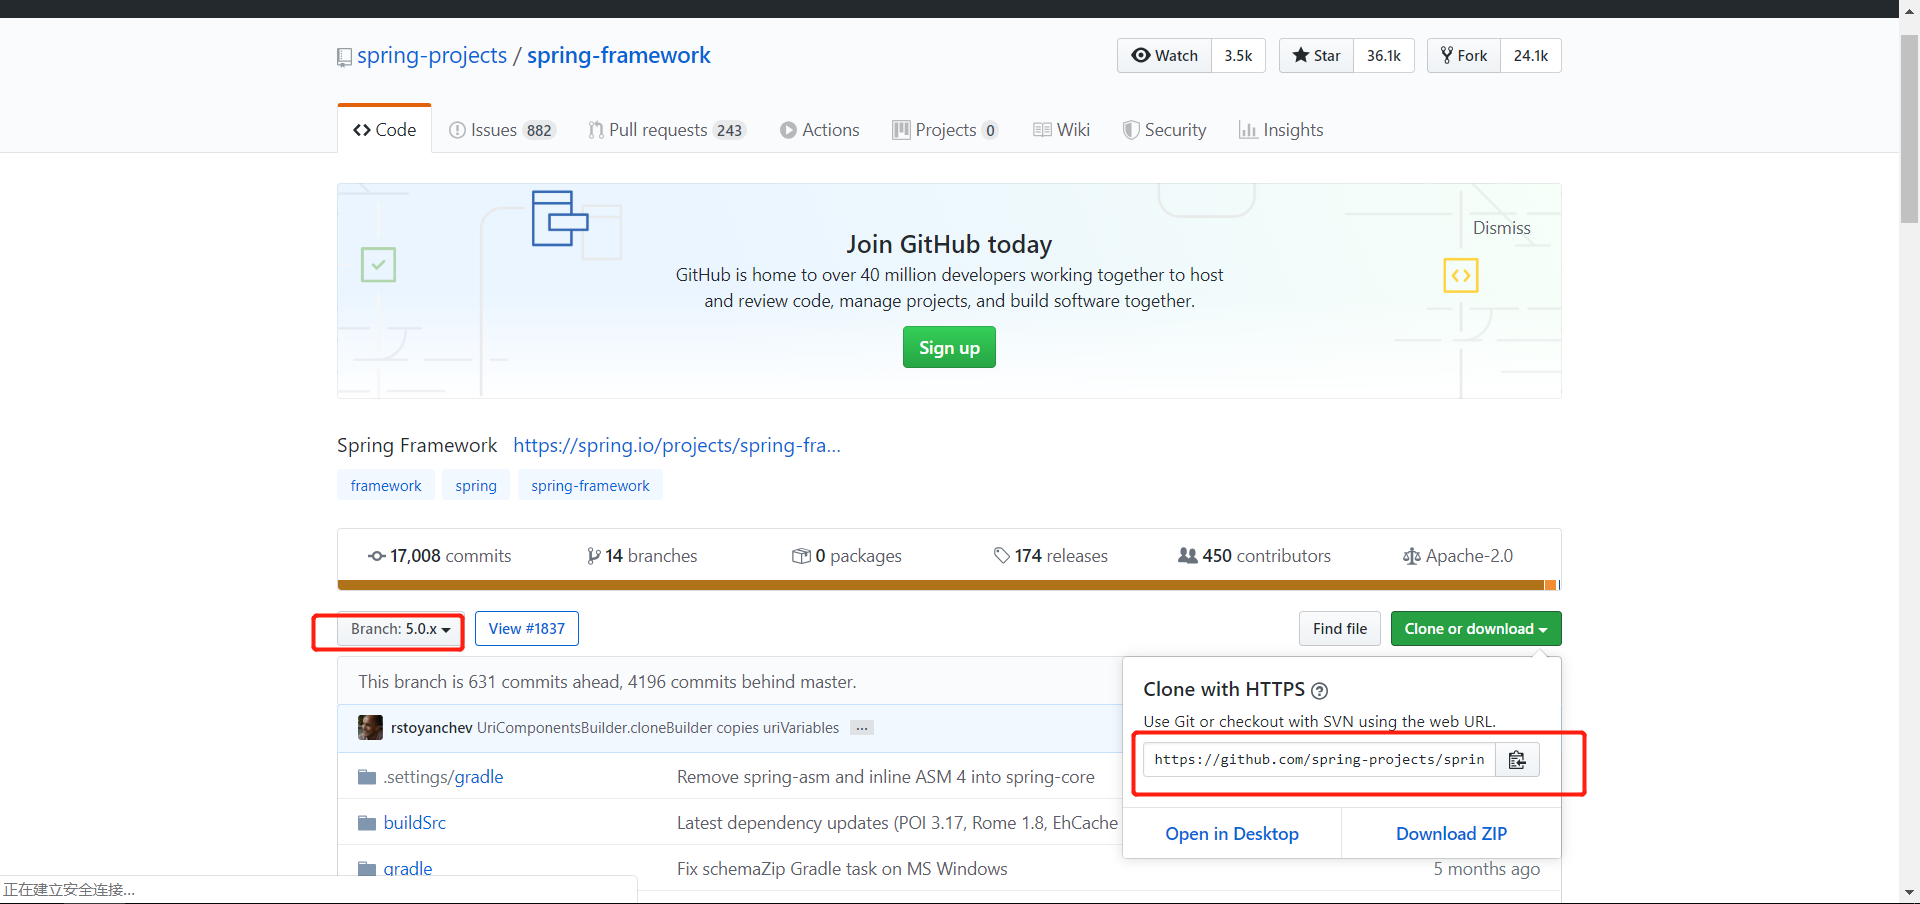
Task: Click Open in Desktop
Action: (1232, 834)
